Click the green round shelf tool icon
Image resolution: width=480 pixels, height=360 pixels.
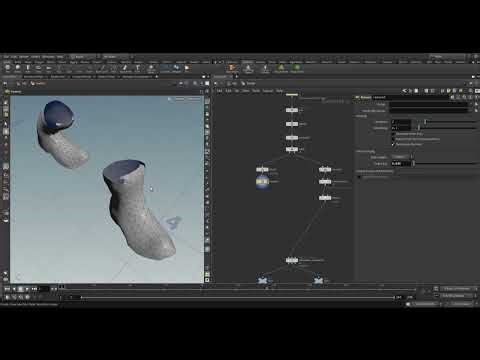coord(297,69)
